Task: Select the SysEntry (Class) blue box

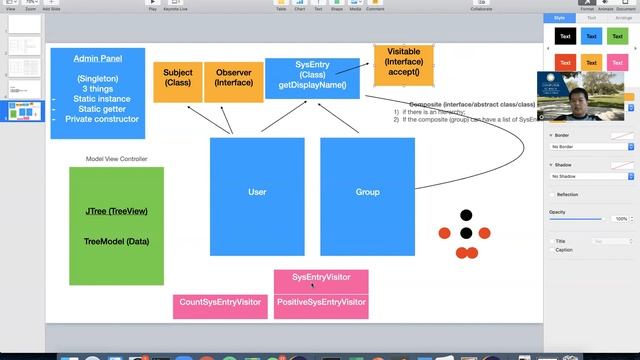Action: point(312,78)
